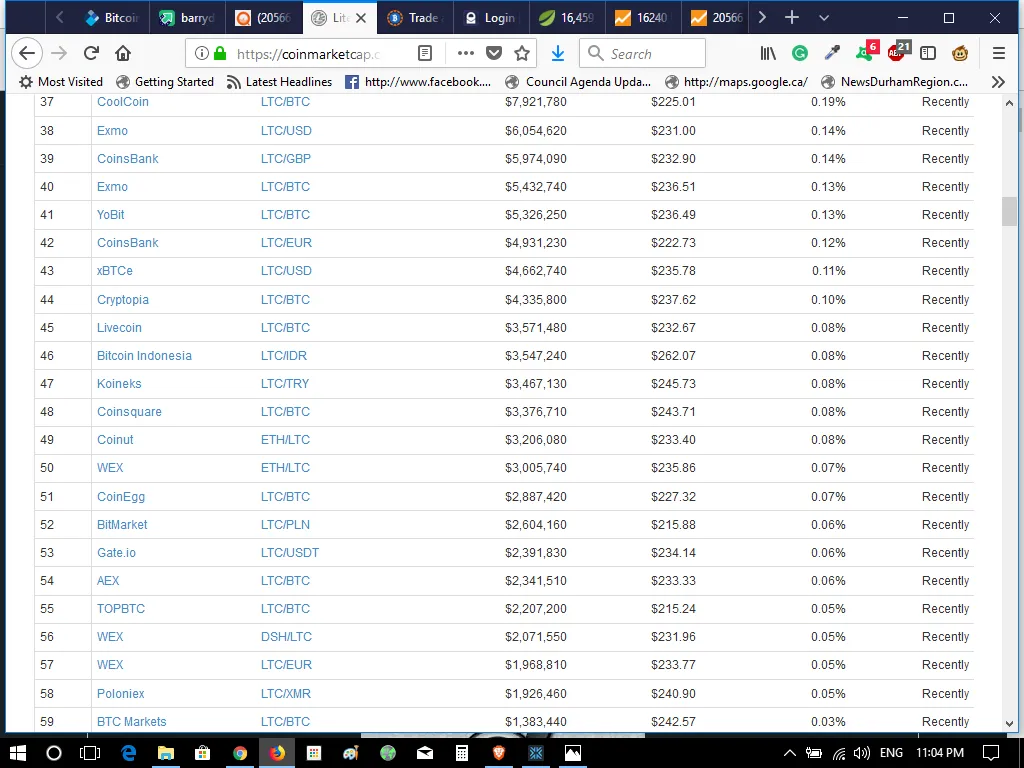
Task: Open Getting Started bookmark
Action: coord(165,82)
